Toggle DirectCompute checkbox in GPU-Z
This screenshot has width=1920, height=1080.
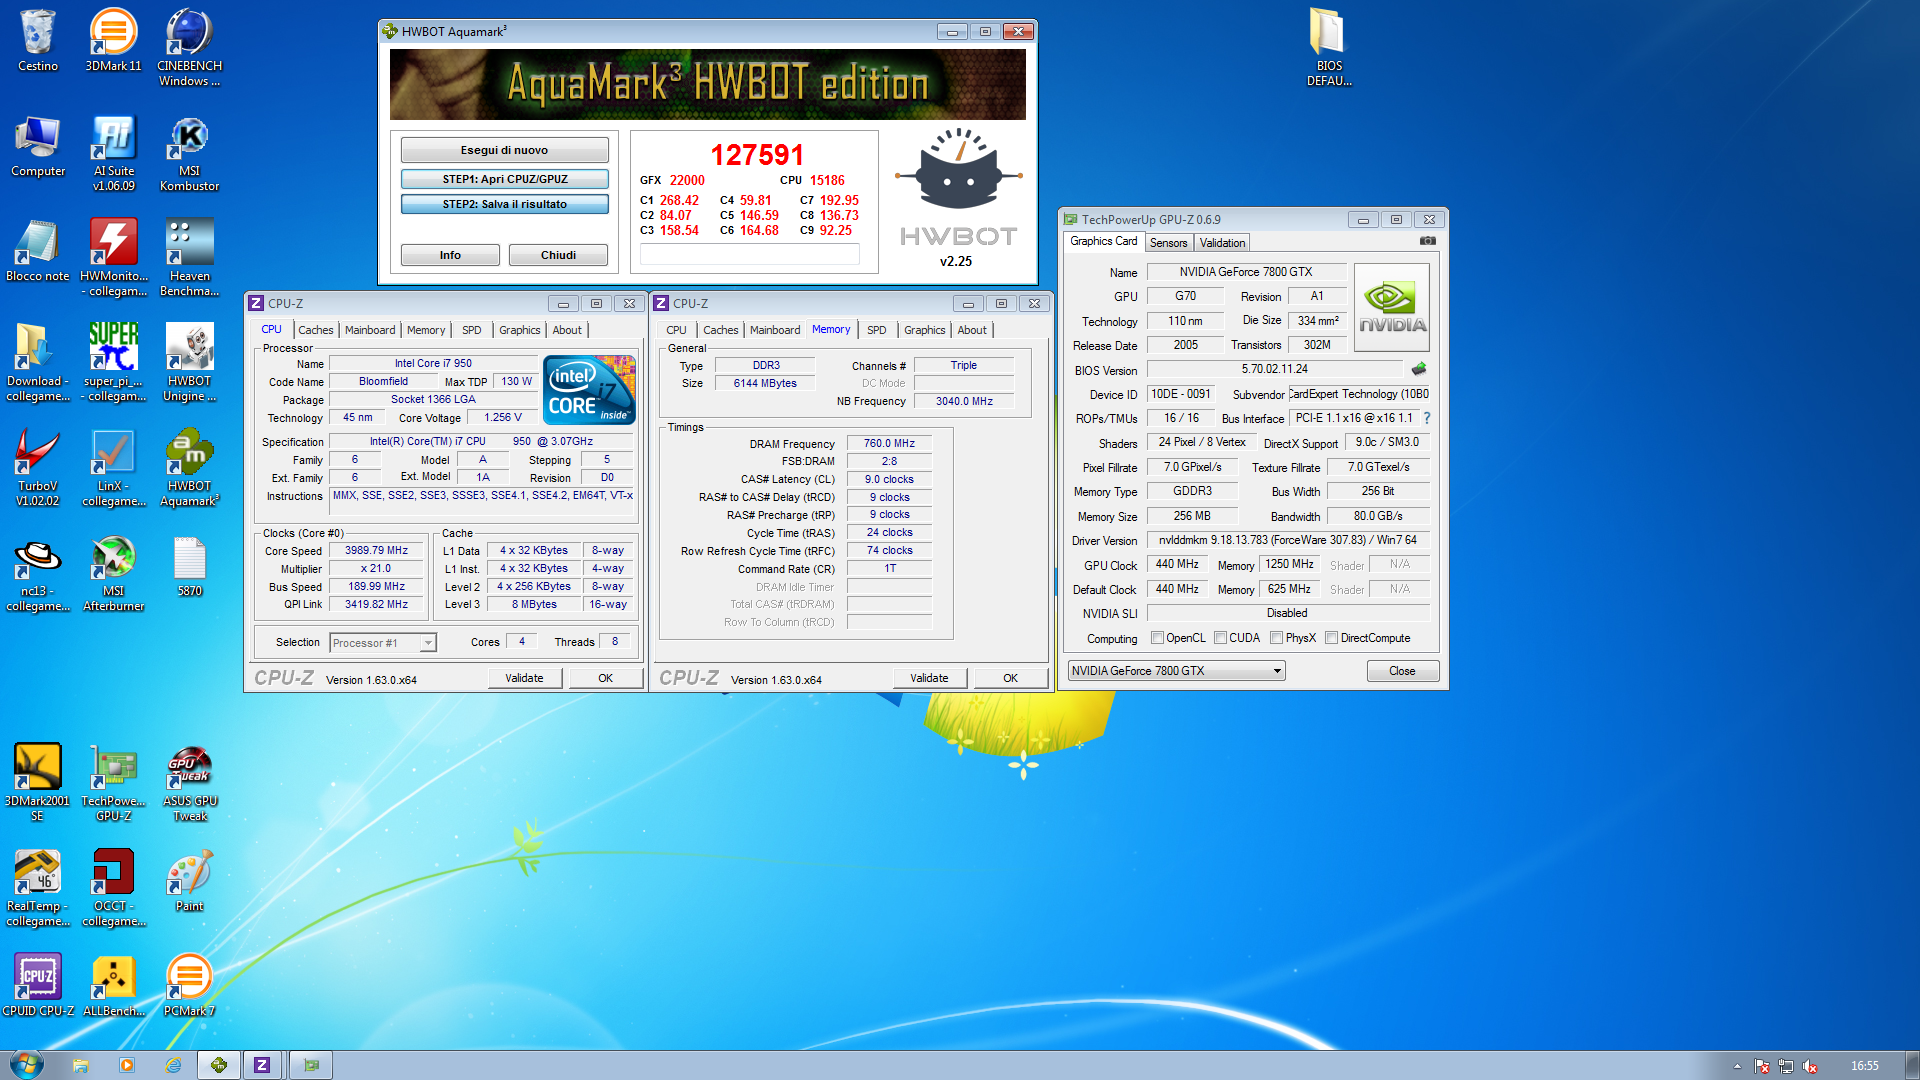pyautogui.click(x=1331, y=638)
